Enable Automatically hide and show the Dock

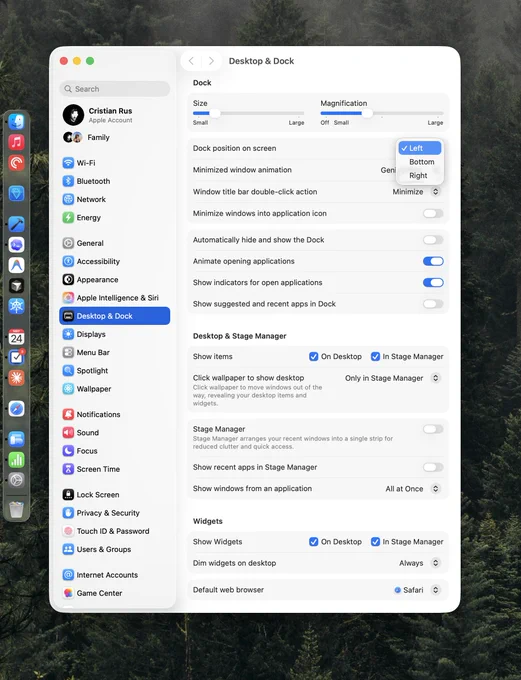(x=433, y=240)
